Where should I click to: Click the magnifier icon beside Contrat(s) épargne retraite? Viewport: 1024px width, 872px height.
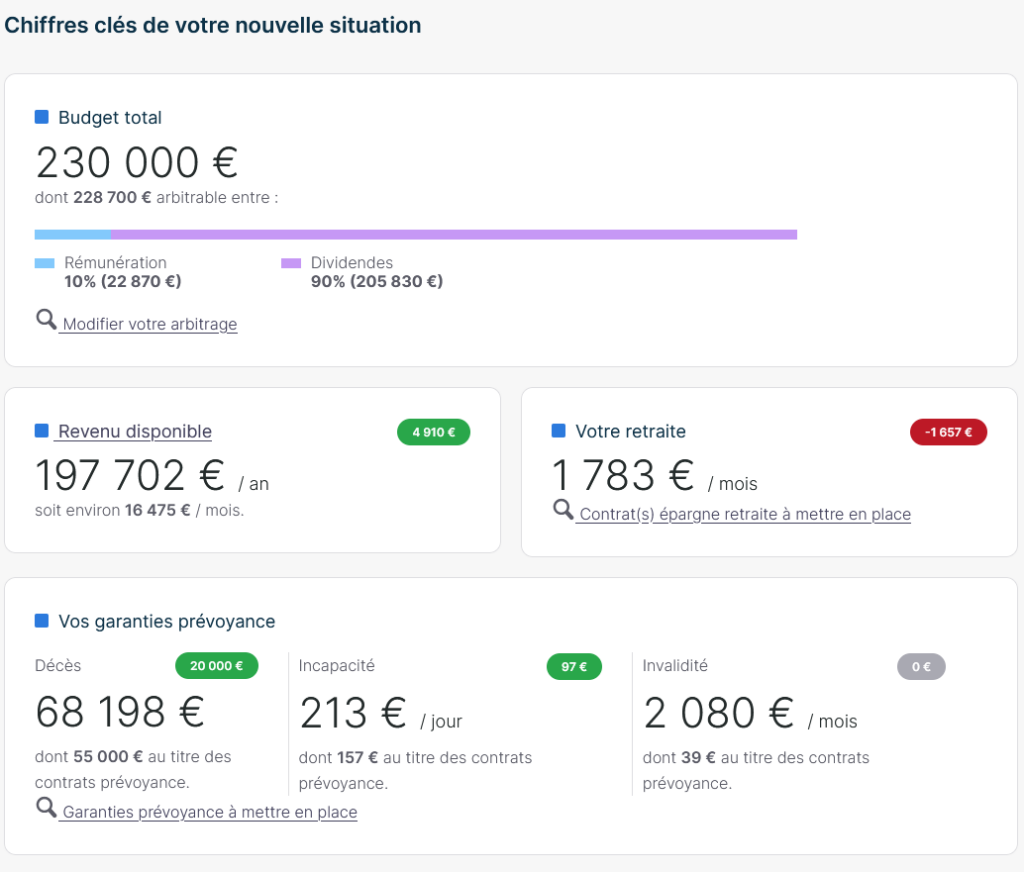point(563,509)
